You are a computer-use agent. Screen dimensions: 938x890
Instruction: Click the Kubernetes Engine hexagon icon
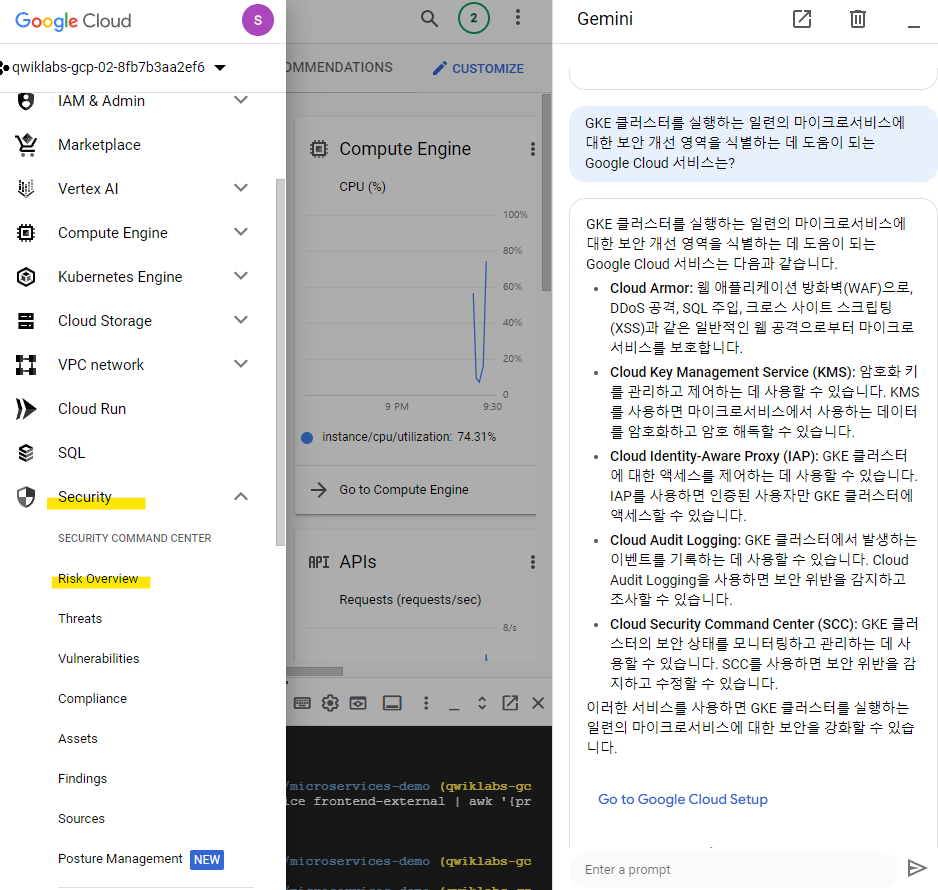click(26, 277)
